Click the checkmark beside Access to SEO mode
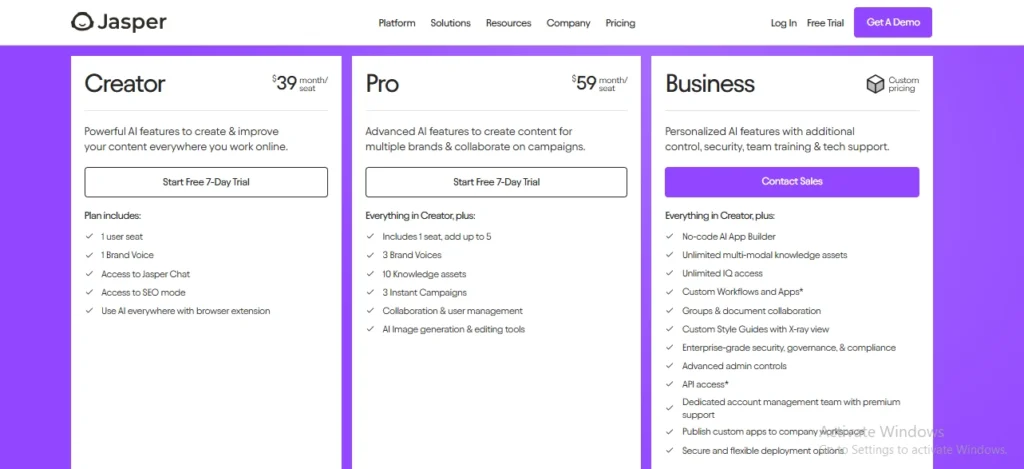The height and width of the screenshot is (469, 1024). pyautogui.click(x=89, y=292)
